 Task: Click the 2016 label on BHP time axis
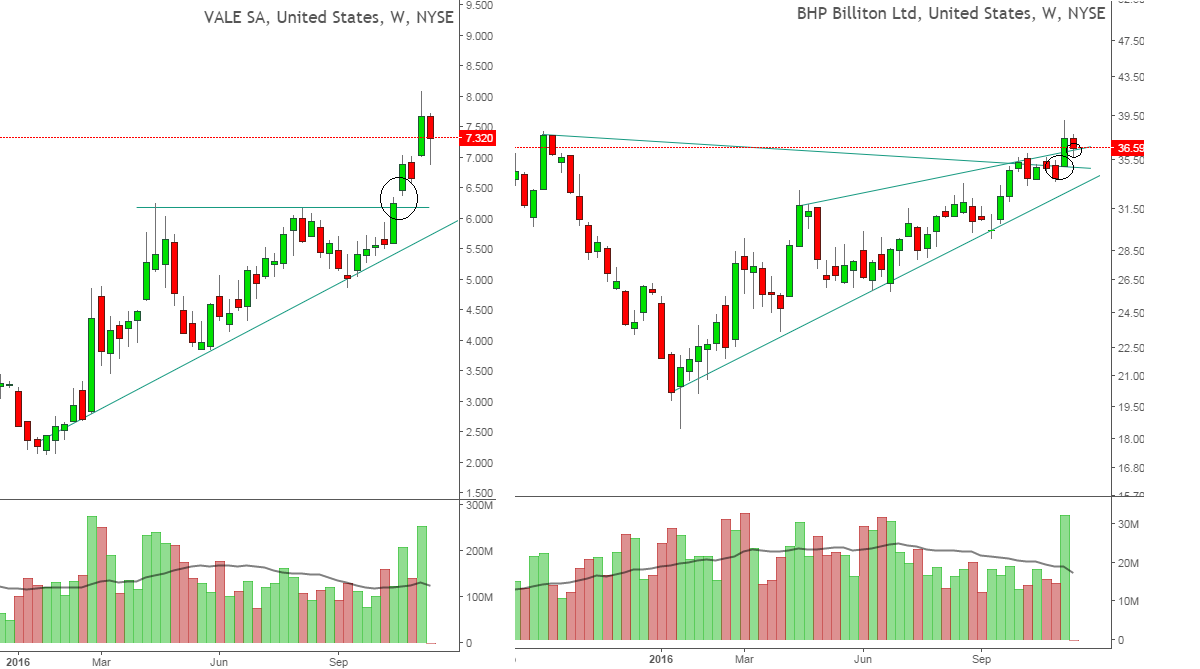[662, 659]
